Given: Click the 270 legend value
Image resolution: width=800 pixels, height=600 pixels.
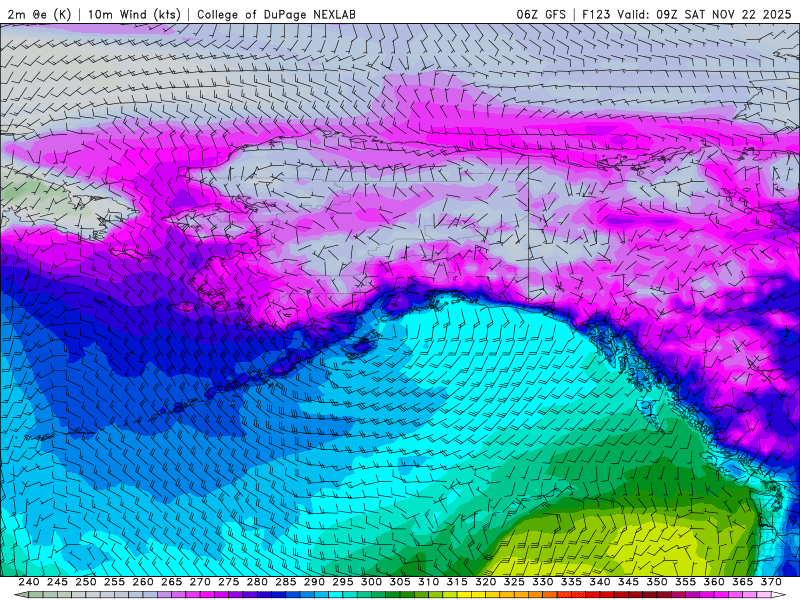Looking at the screenshot, I should (200, 582).
